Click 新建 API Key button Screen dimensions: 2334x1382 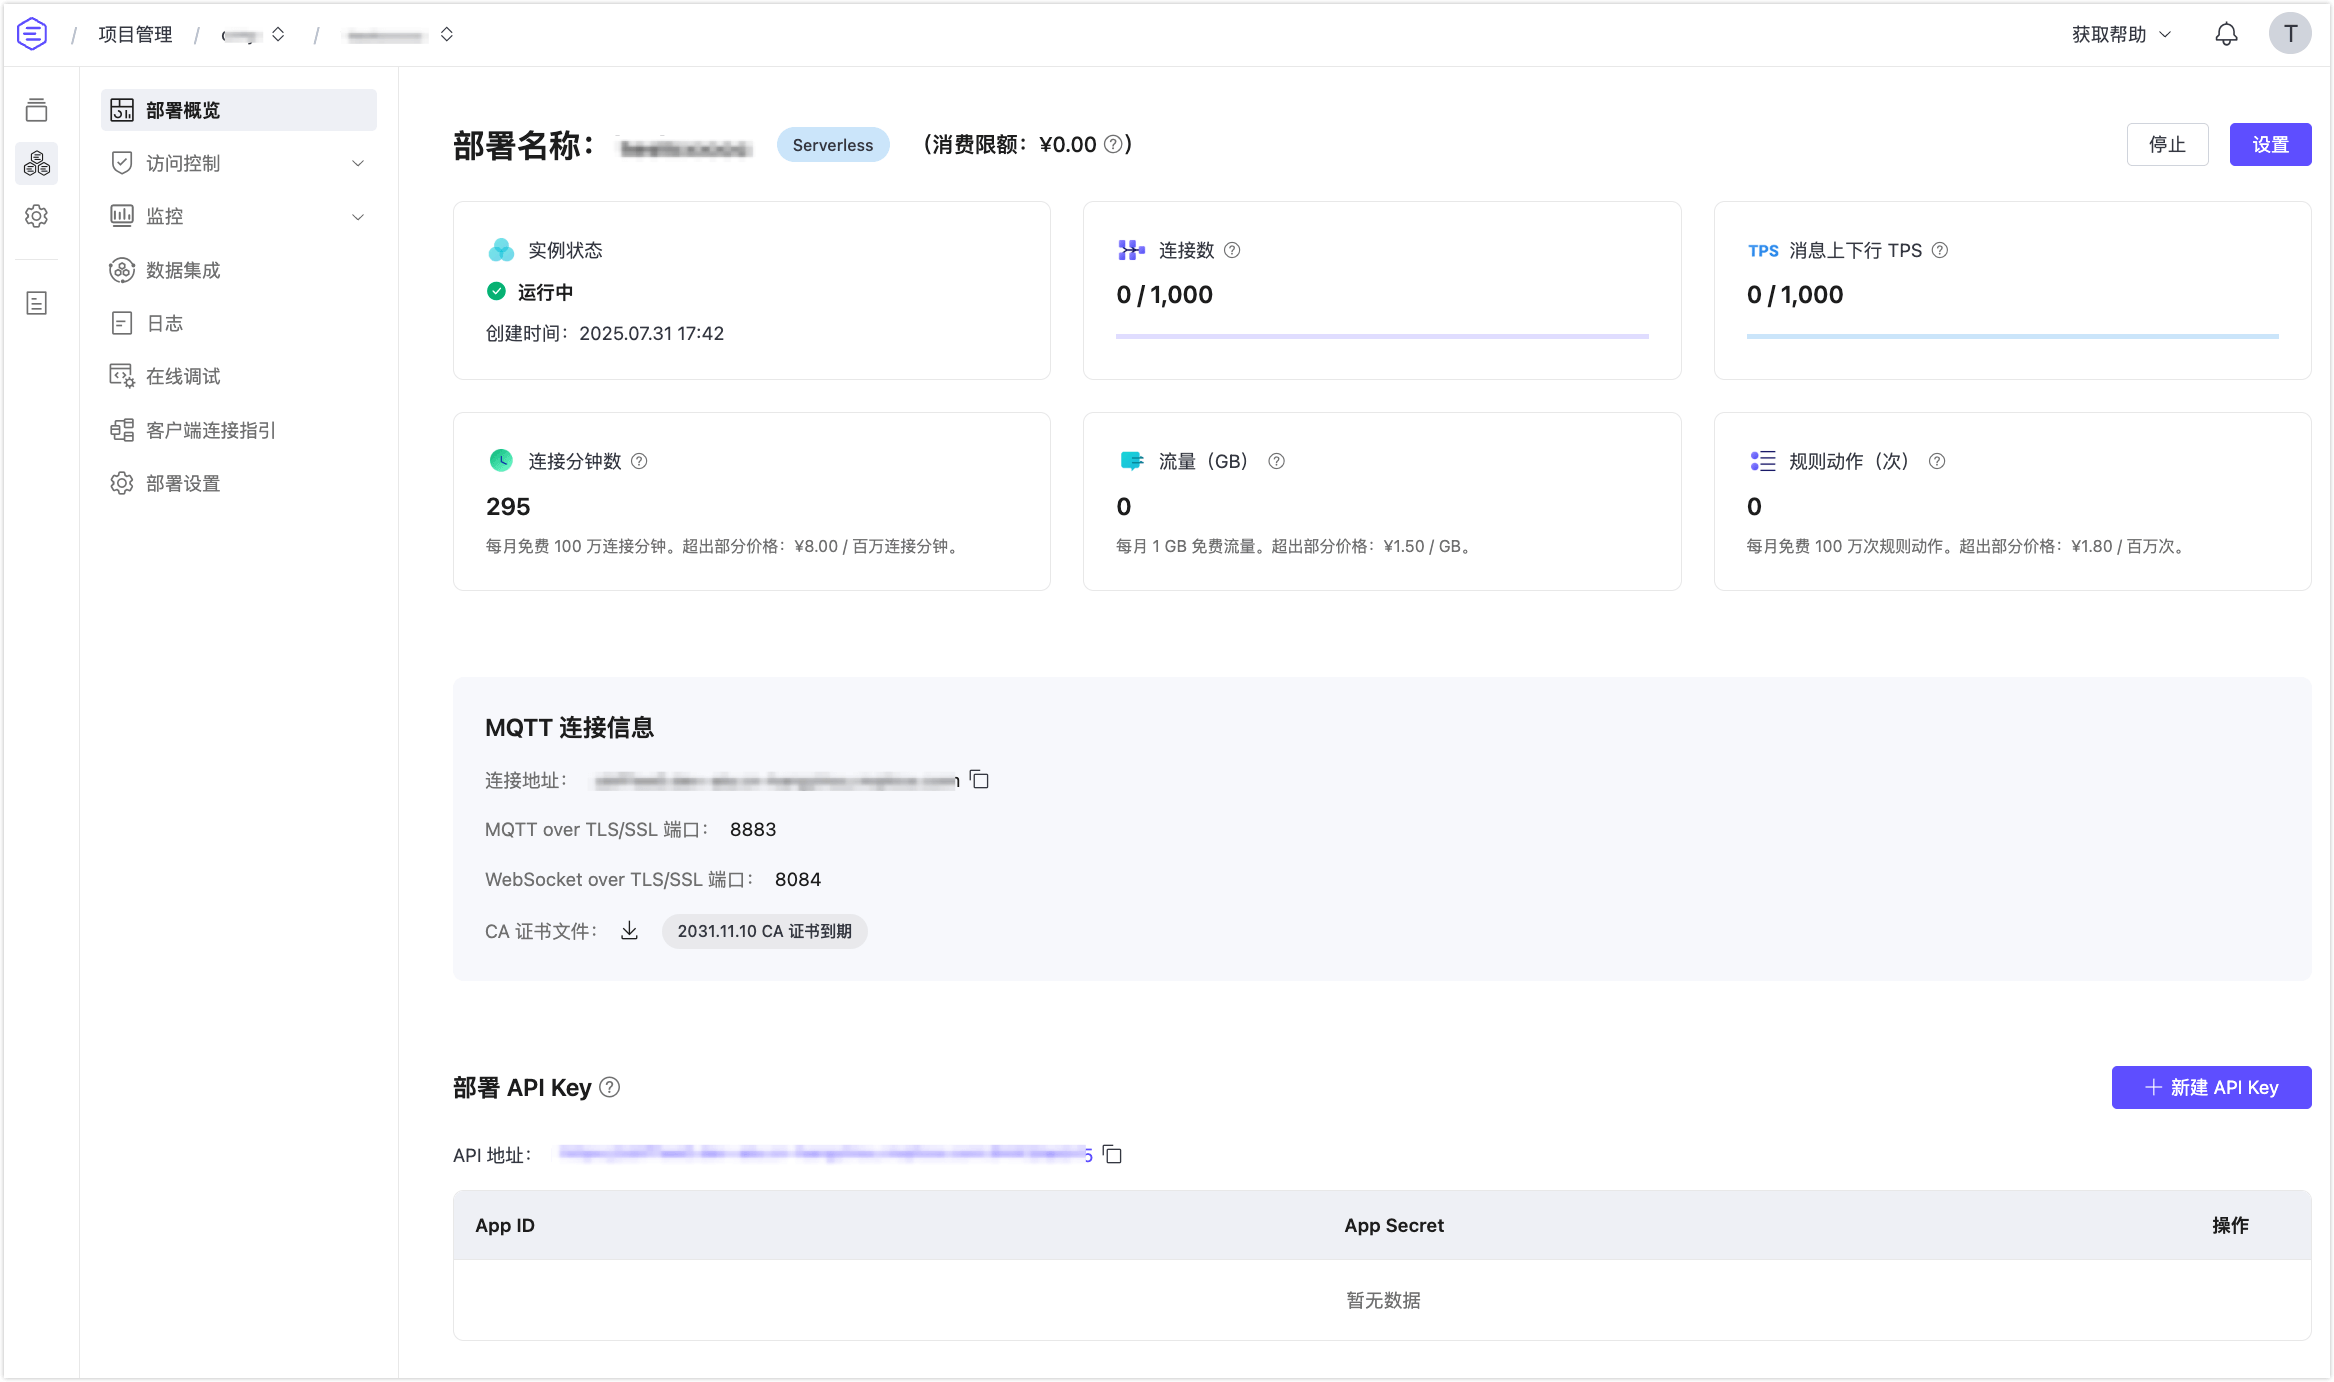pos(2211,1087)
